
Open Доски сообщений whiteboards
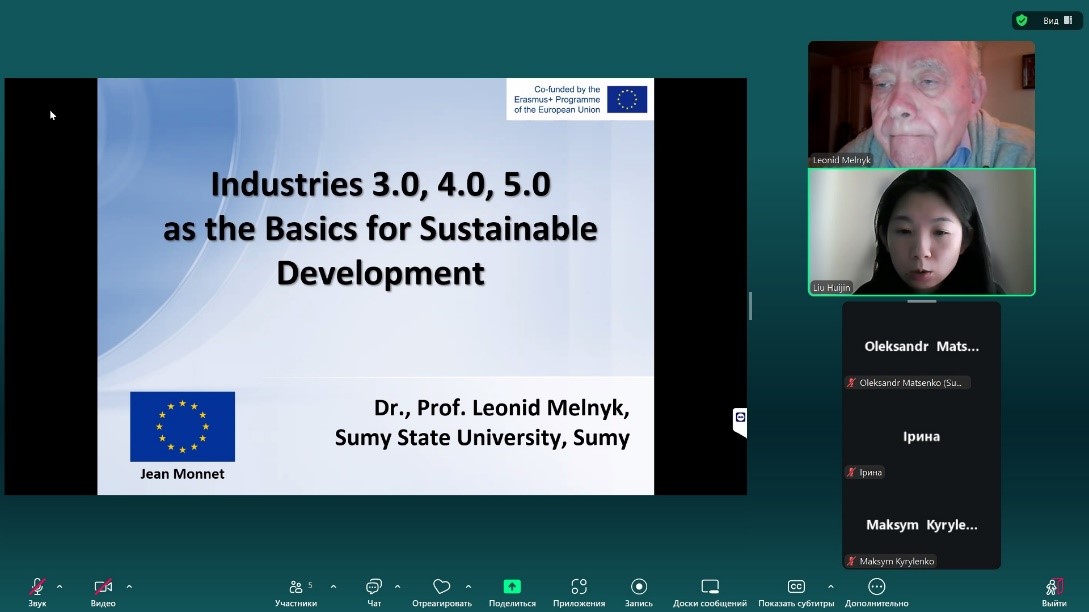tap(710, 587)
